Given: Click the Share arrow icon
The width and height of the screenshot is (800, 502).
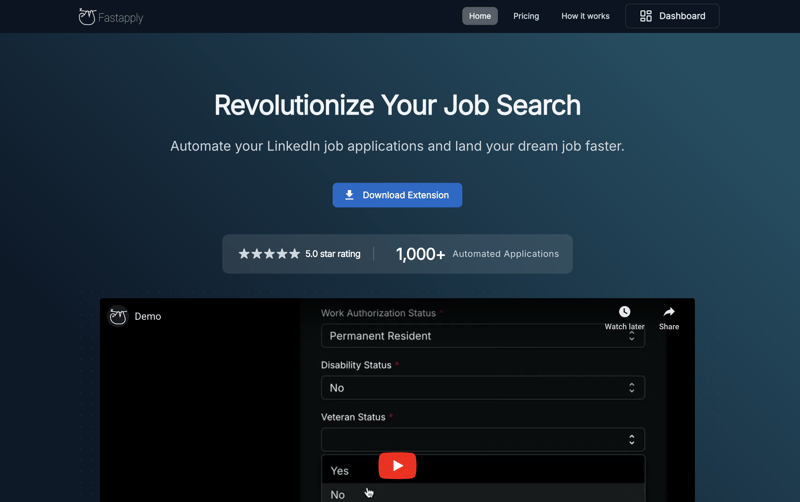Looking at the screenshot, I should coord(669,312).
